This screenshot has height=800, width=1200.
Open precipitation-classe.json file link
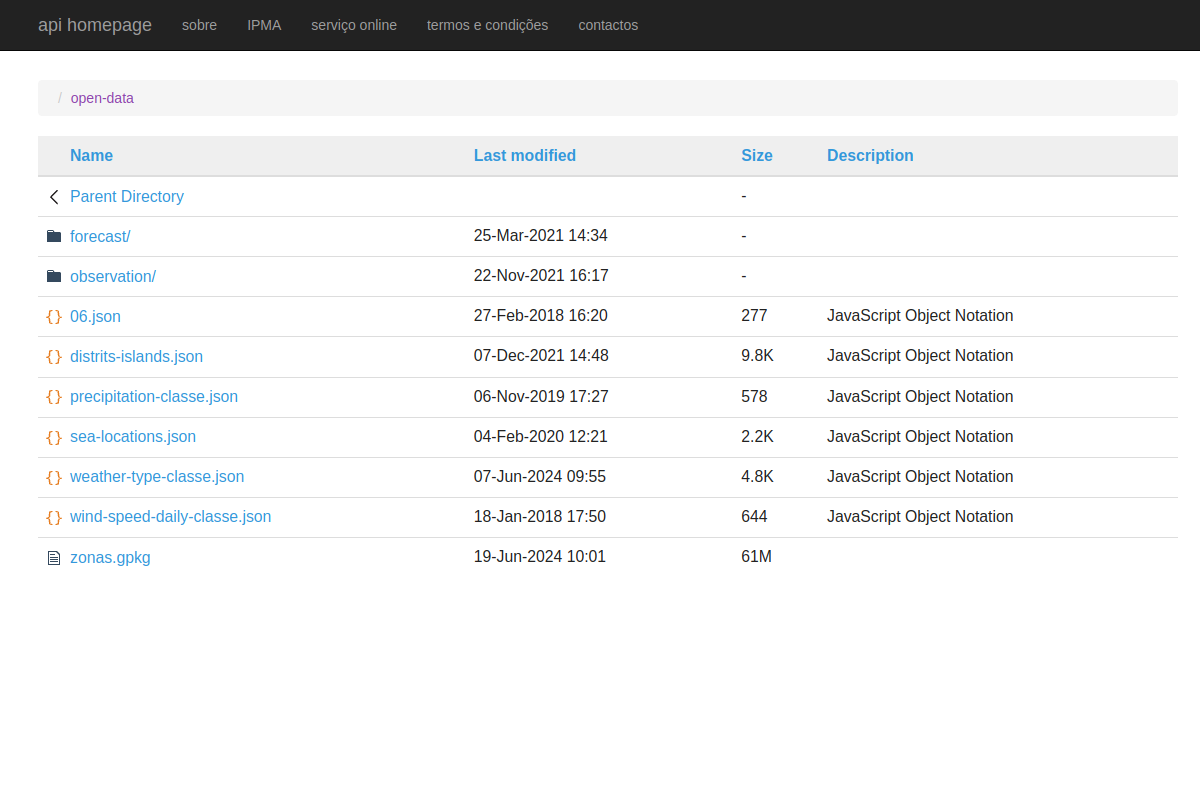pyautogui.click(x=154, y=397)
